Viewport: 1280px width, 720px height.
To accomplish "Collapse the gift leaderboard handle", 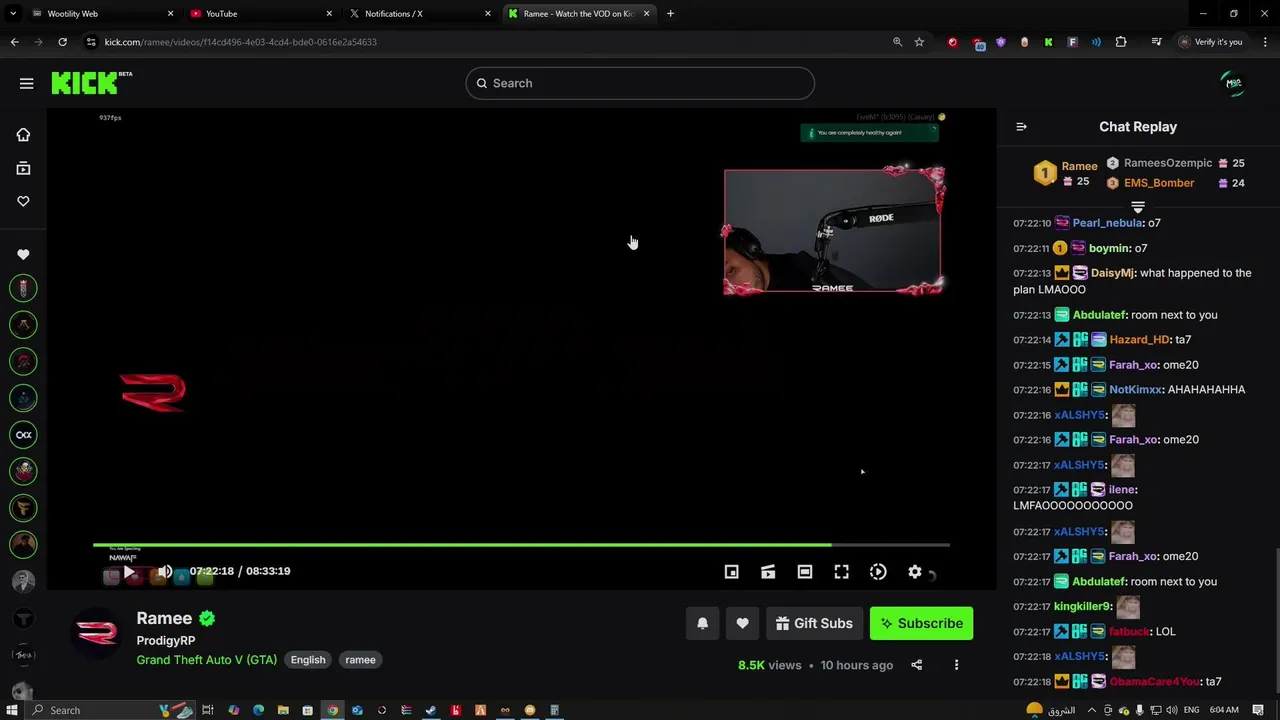I will coord(1138,207).
